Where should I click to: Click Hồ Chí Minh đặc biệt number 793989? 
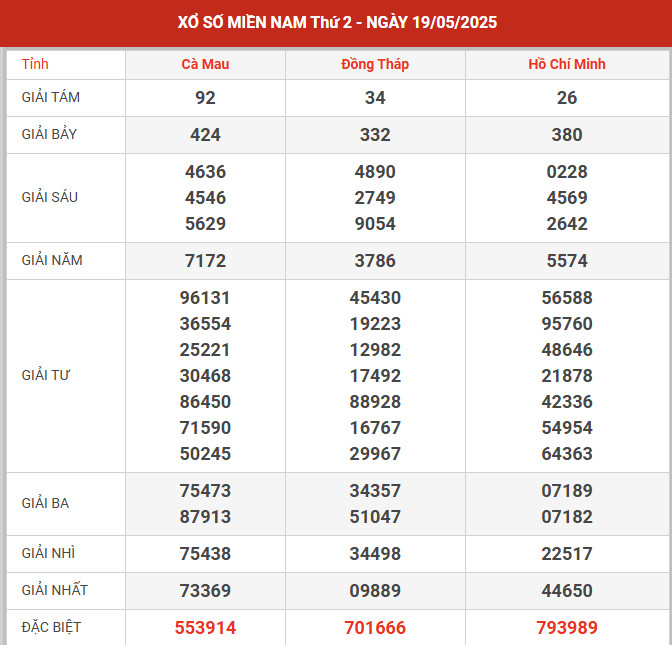tap(567, 628)
